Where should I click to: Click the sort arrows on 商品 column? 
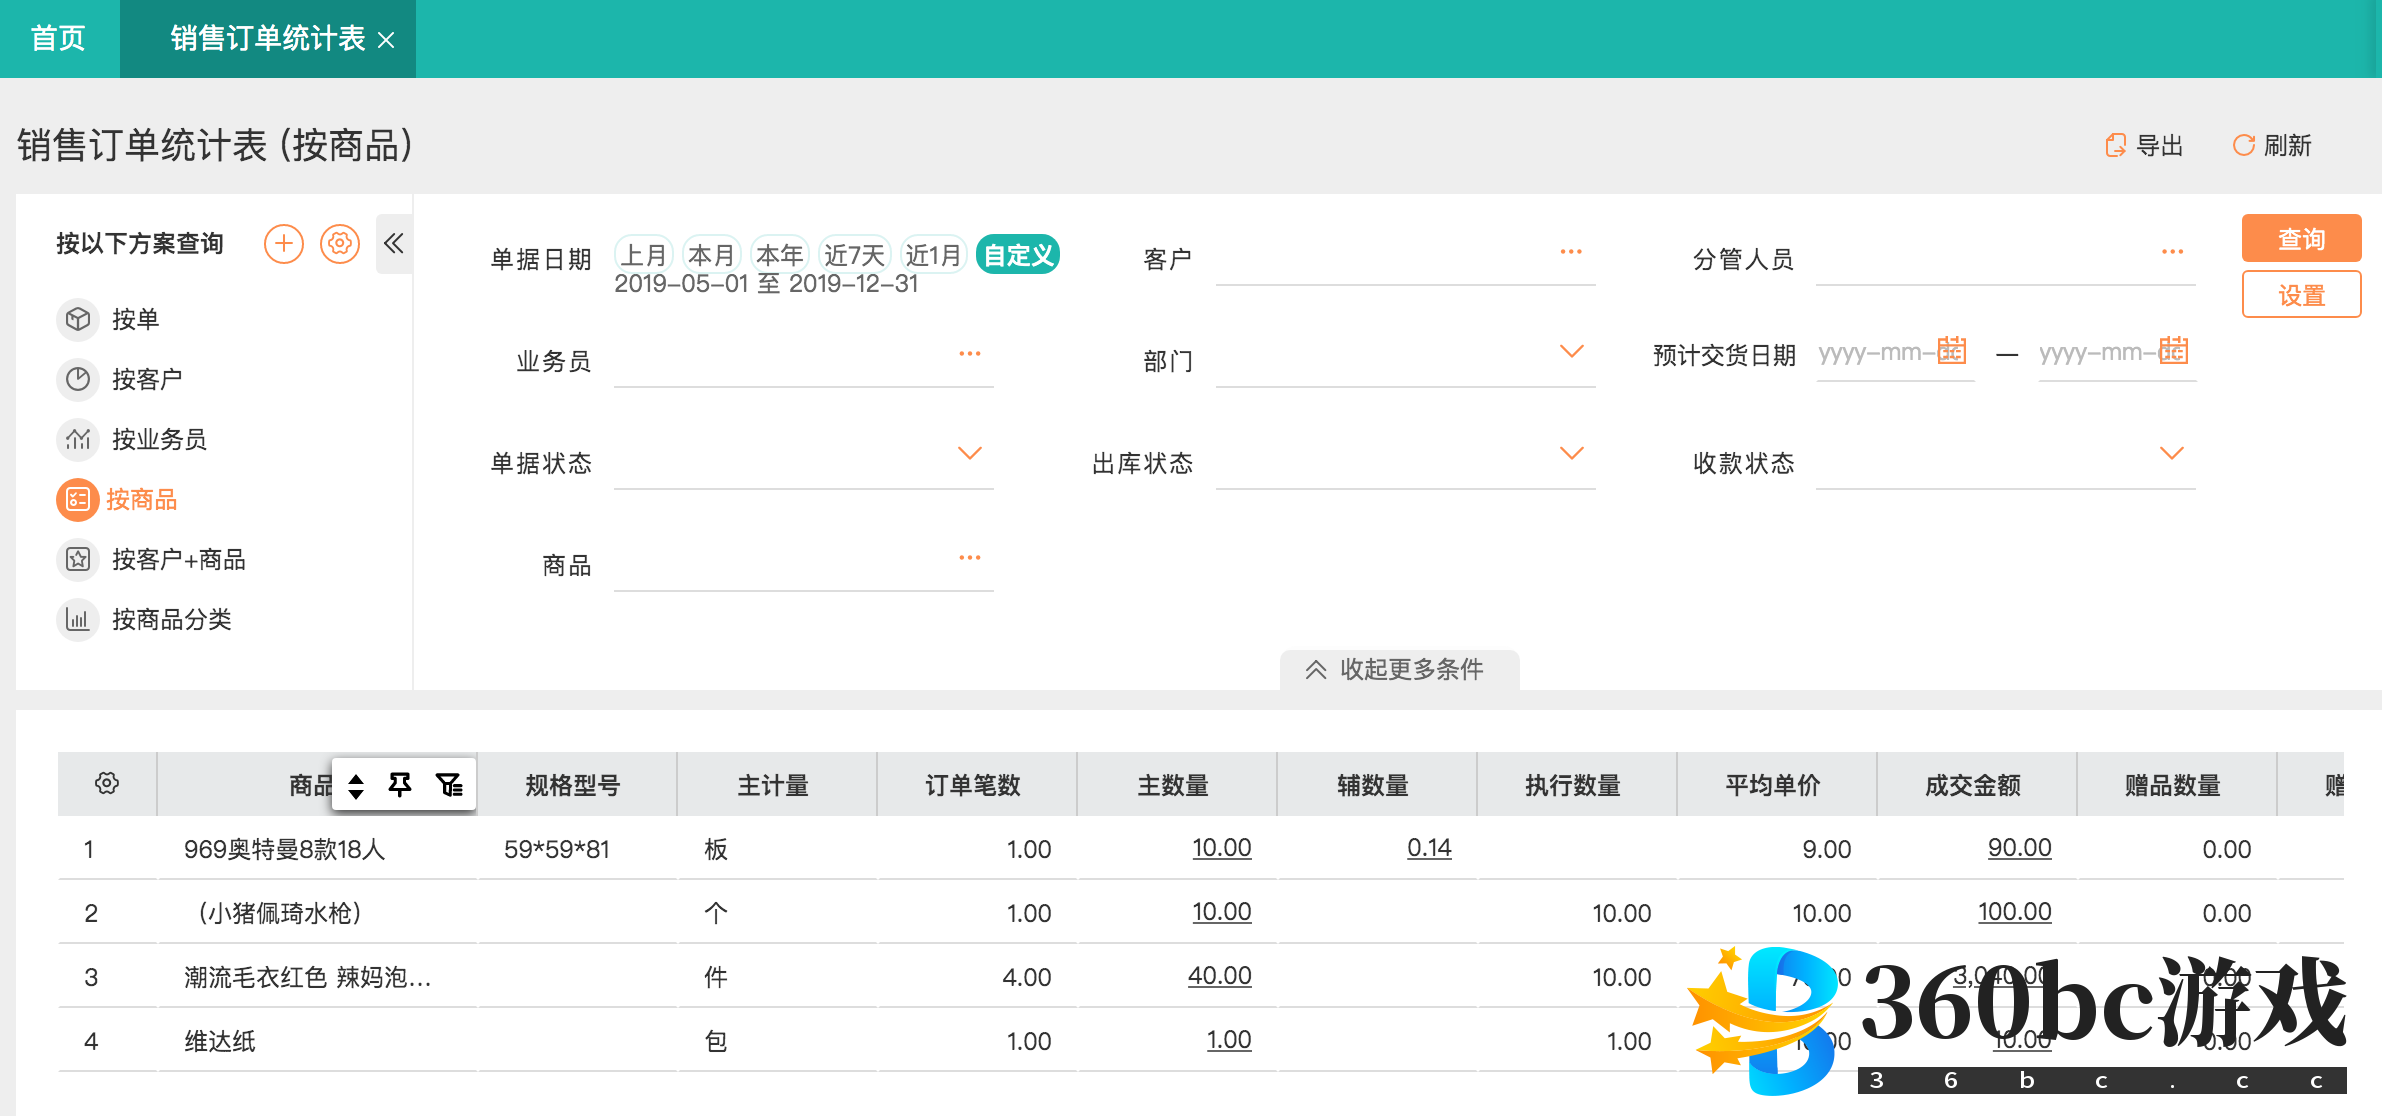click(355, 784)
